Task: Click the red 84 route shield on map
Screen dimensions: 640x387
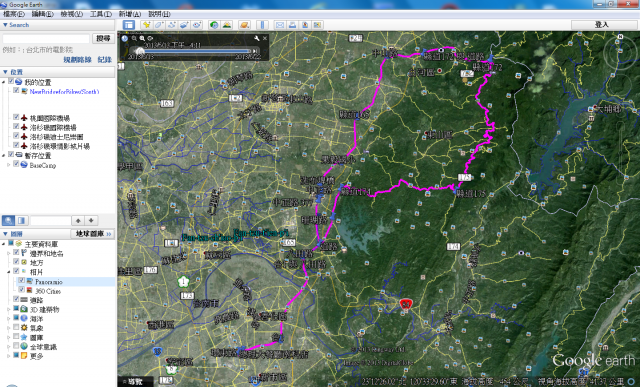Action: [x=405, y=304]
